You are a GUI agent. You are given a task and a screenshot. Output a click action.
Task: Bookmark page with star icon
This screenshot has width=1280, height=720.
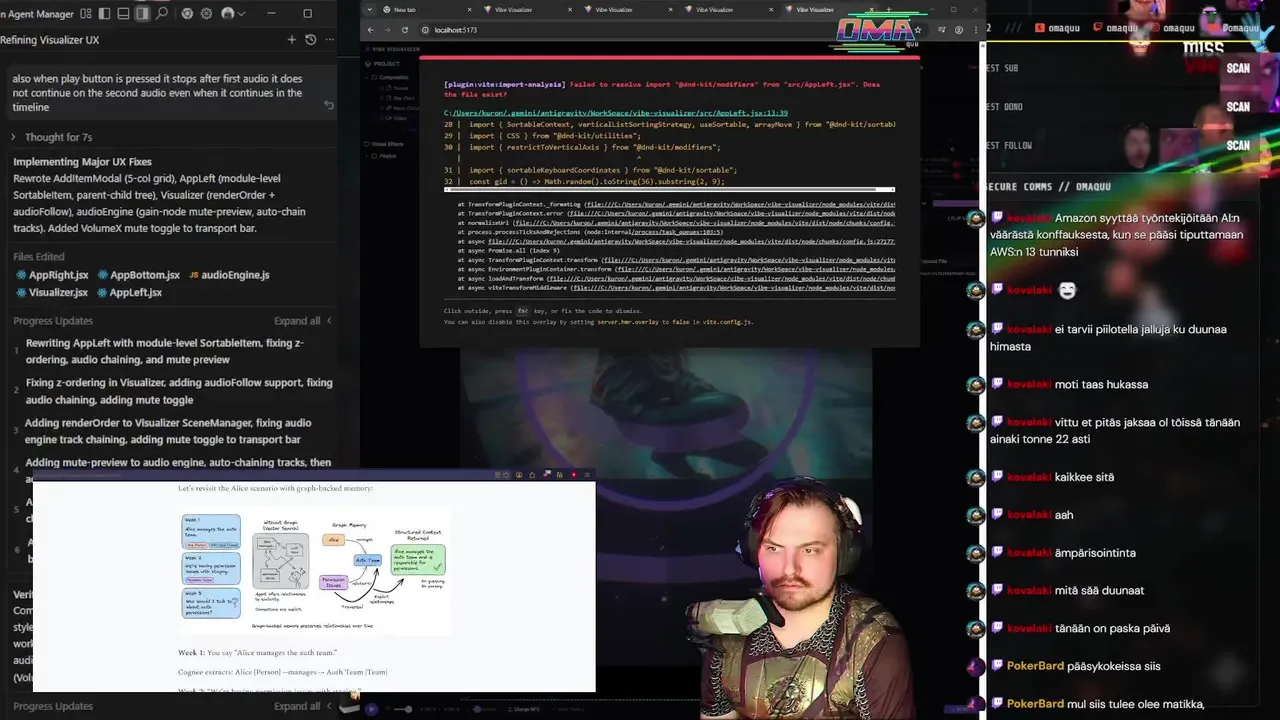click(x=918, y=30)
